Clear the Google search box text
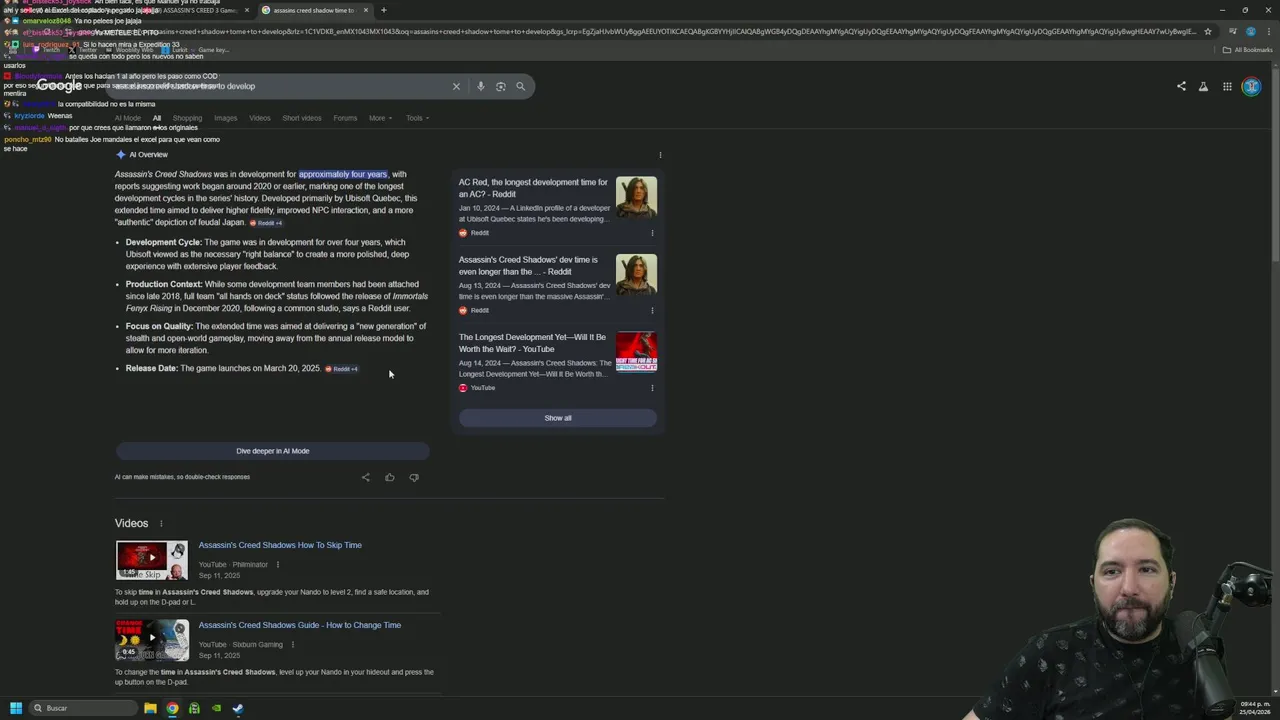The height and width of the screenshot is (720, 1280). [456, 86]
